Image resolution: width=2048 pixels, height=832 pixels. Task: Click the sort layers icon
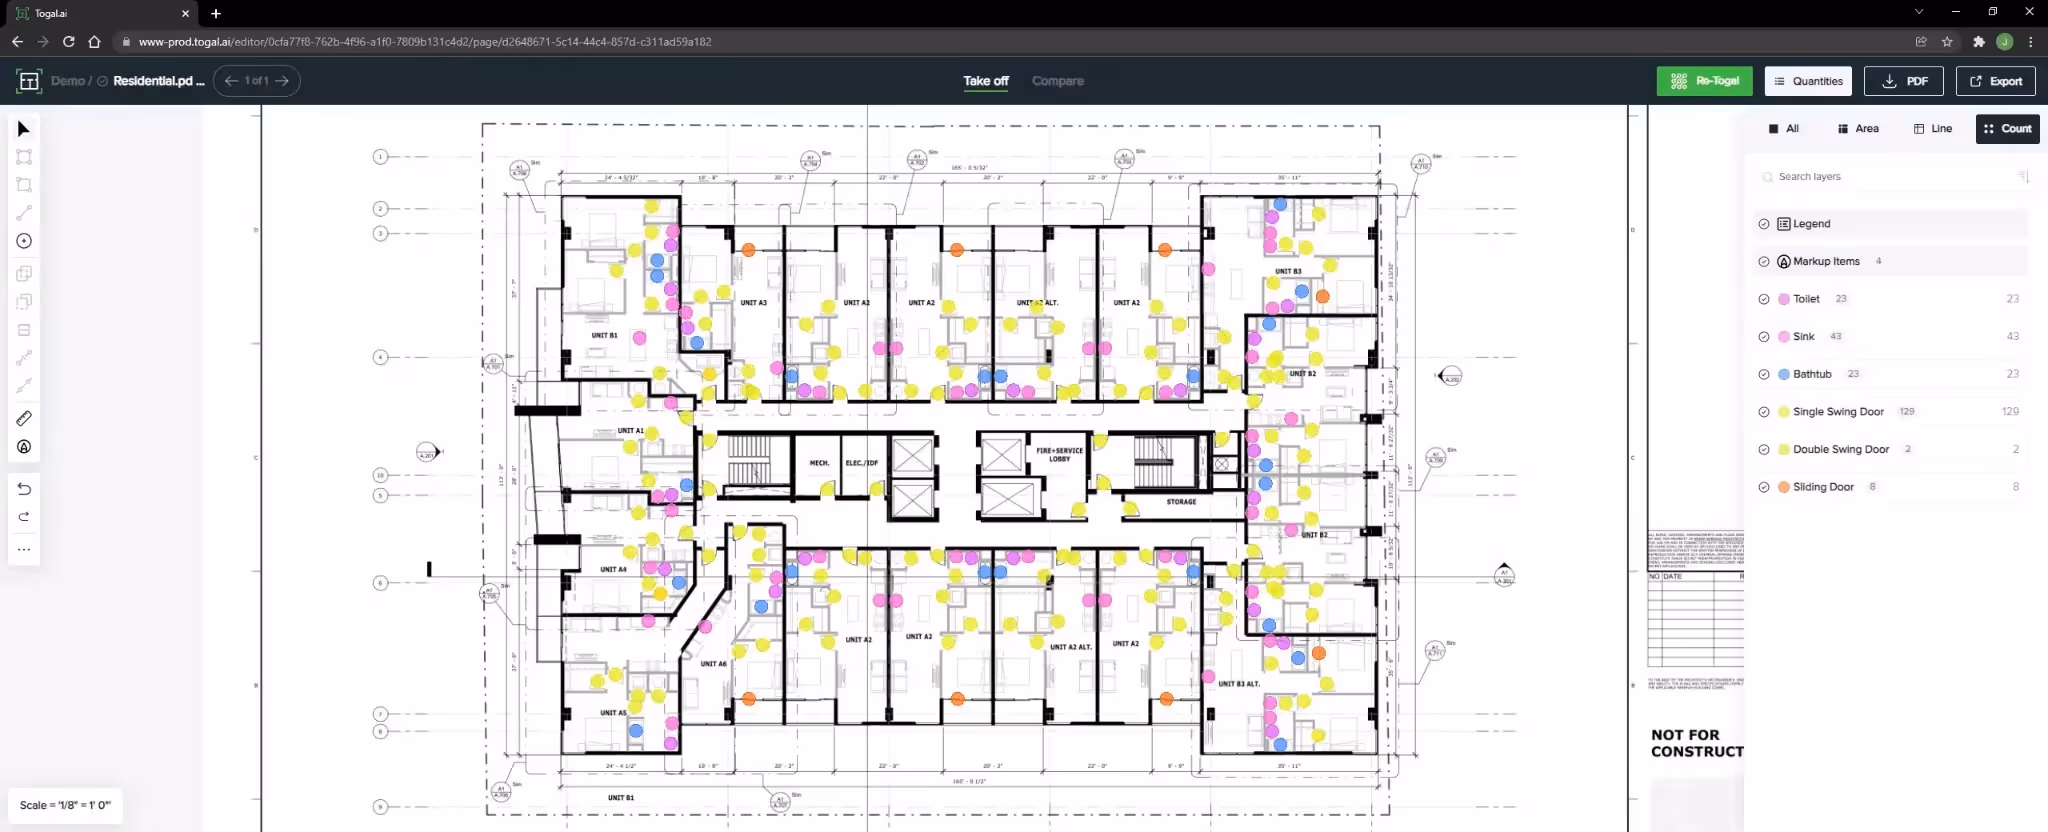(2023, 177)
